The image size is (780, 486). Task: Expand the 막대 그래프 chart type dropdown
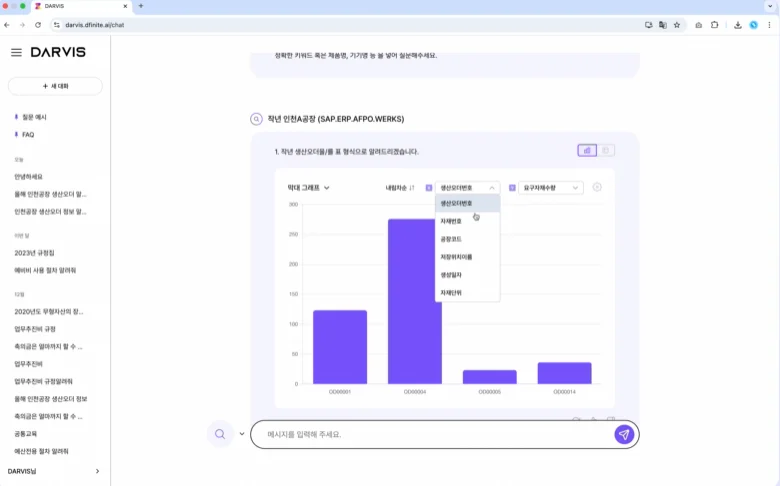(x=308, y=188)
